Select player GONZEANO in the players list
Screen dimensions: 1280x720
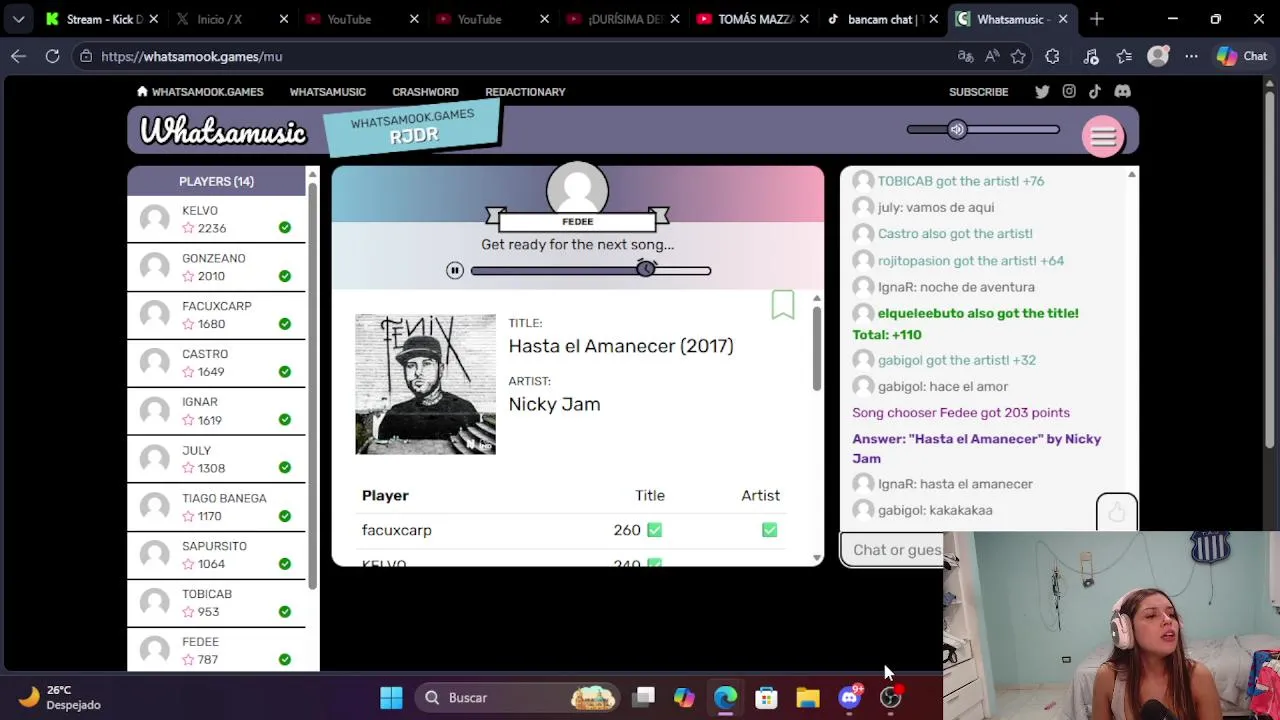[x=216, y=267]
